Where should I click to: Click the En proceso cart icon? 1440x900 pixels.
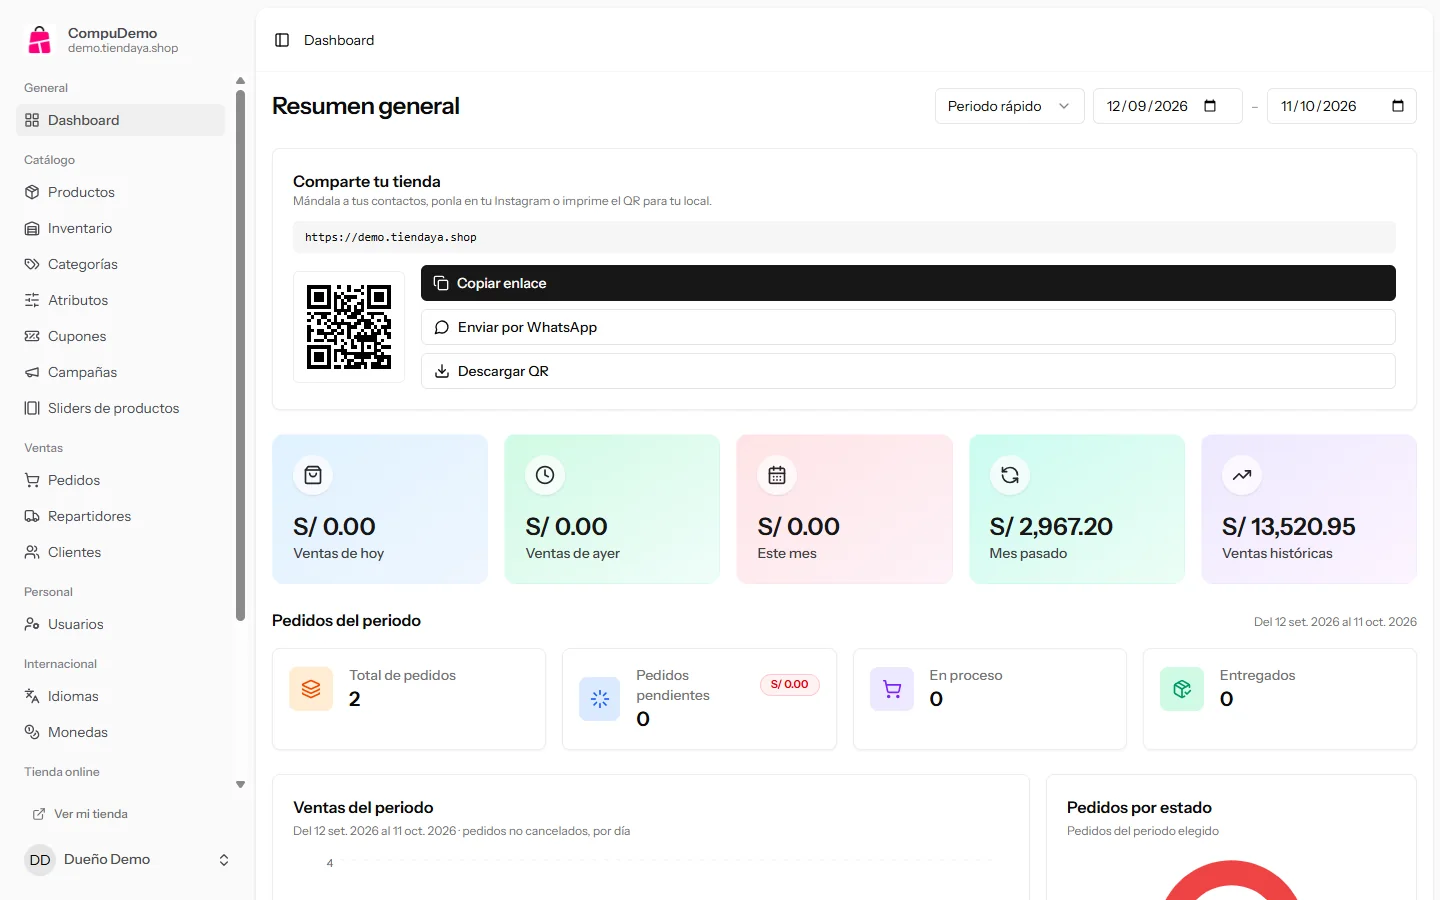pos(892,689)
